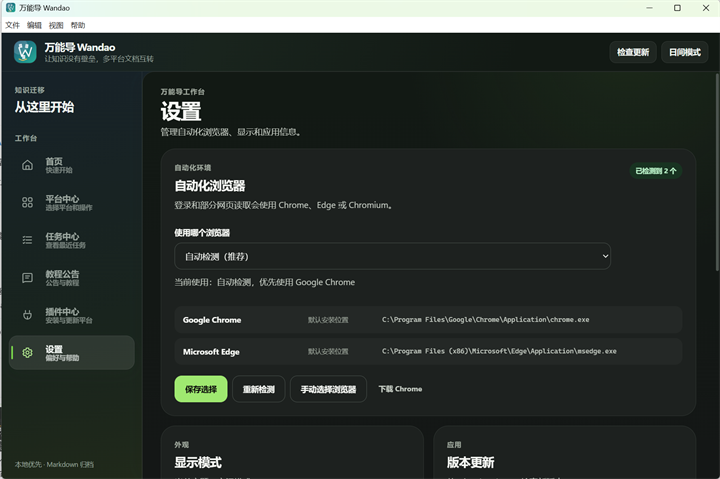
Task: Open the 下载 Chrome link
Action: 400,389
